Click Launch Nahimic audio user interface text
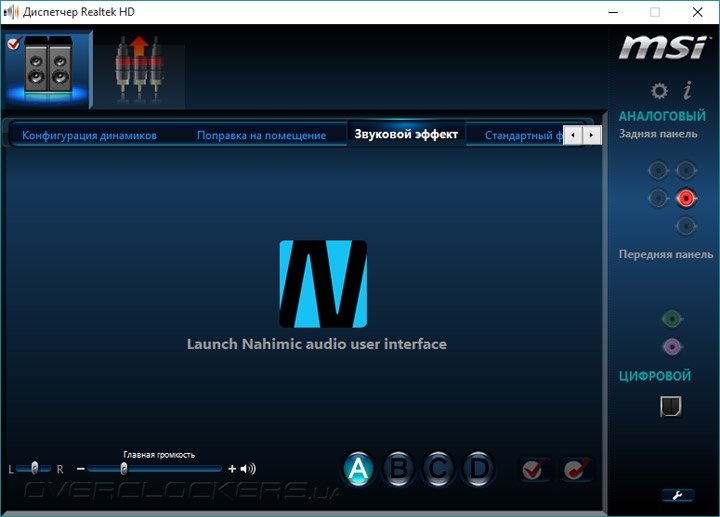The height and width of the screenshot is (517, 720). 317,344
